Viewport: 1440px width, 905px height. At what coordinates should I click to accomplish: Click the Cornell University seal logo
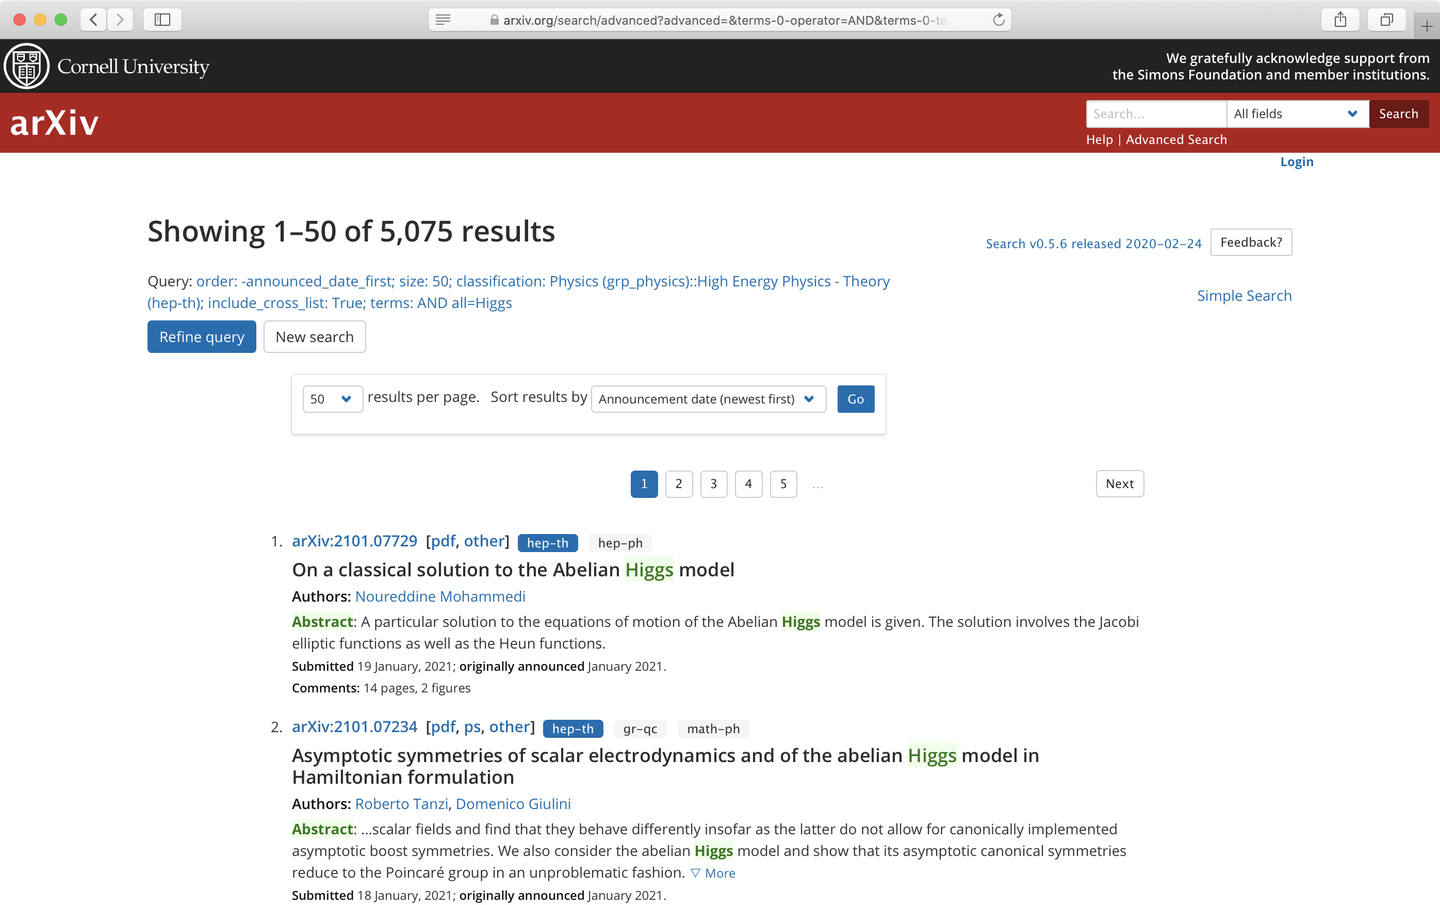click(x=27, y=66)
